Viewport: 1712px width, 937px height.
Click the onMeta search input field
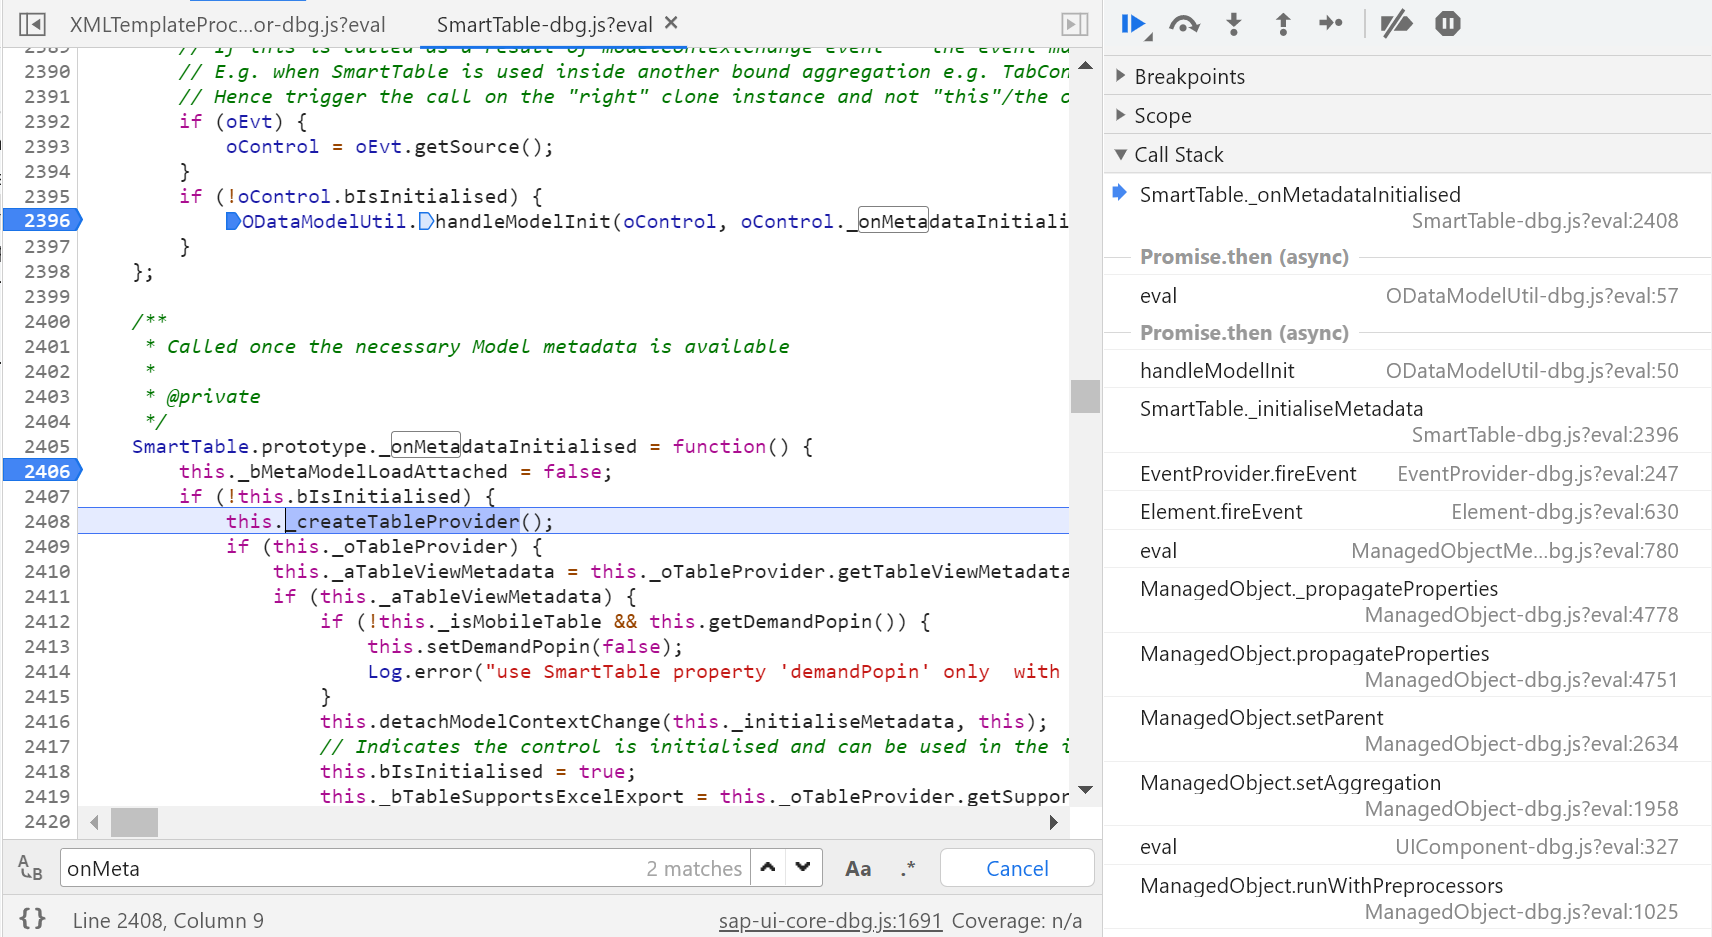pyautogui.click(x=350, y=868)
